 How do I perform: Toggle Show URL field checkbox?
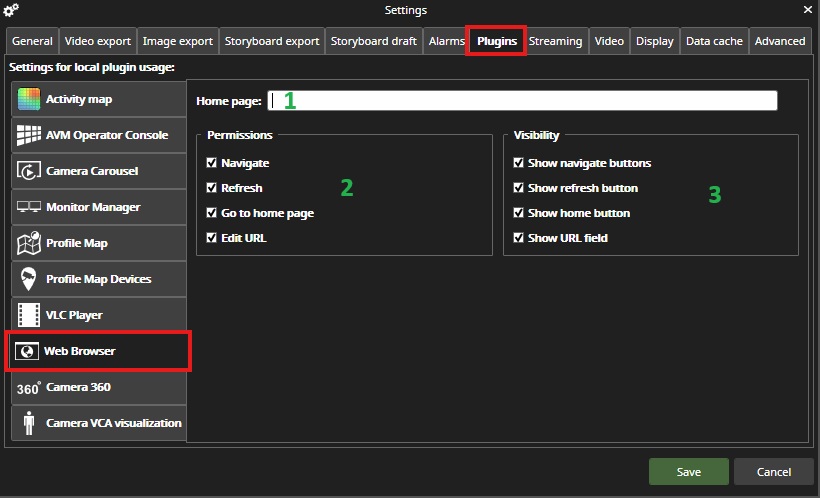click(x=518, y=237)
